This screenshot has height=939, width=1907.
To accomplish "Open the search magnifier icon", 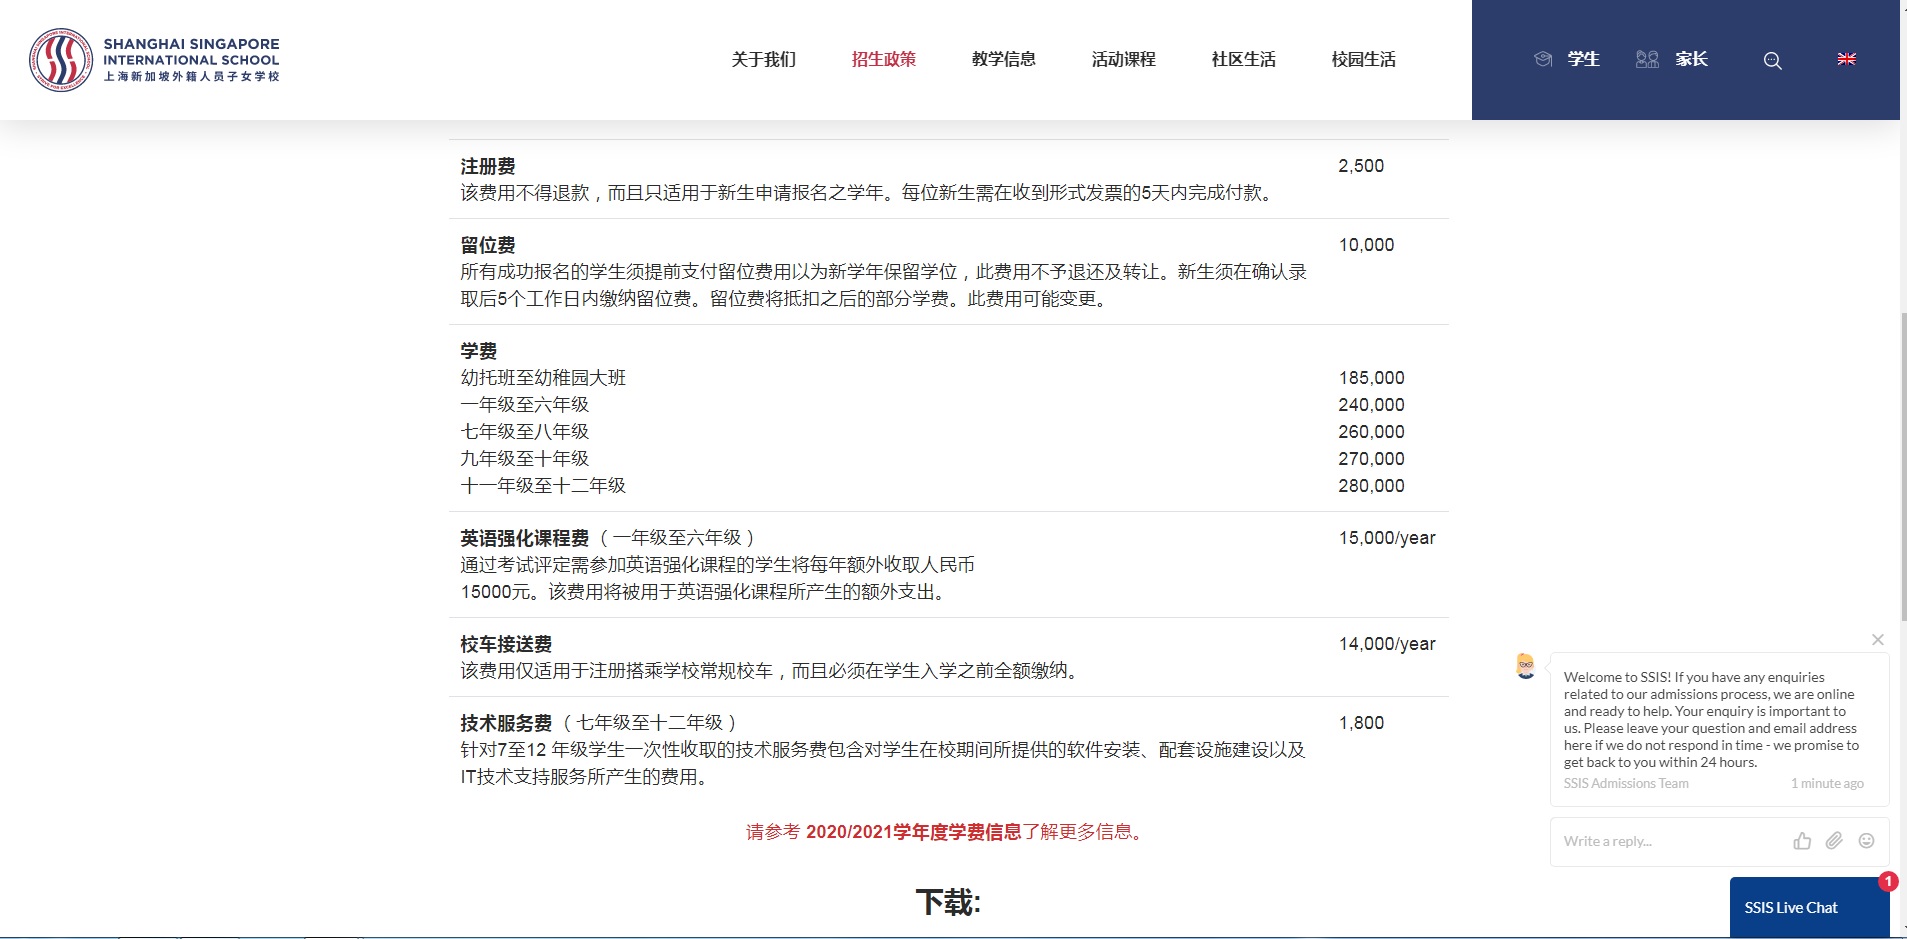I will tap(1772, 61).
